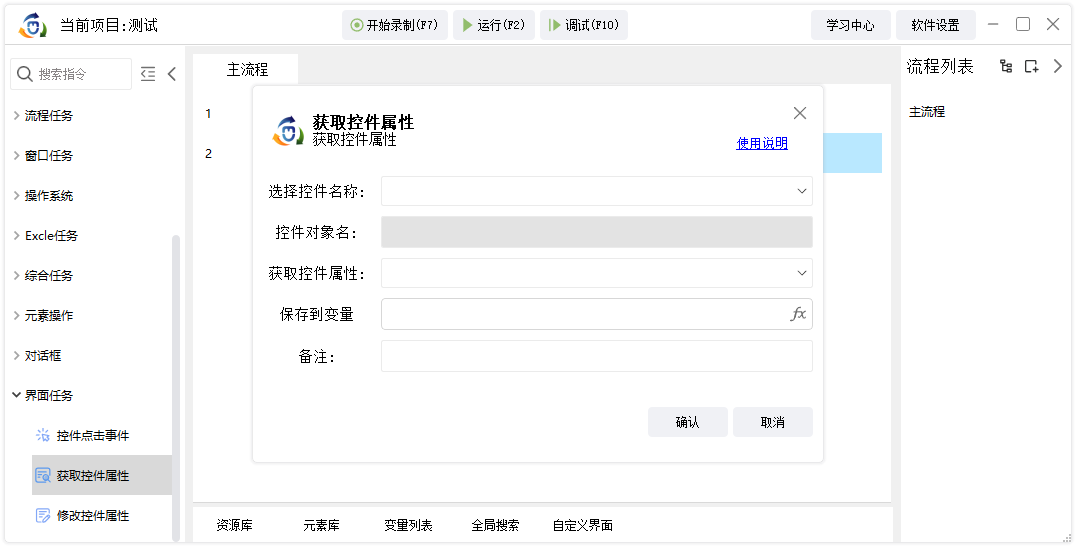Open the 自定义界面 tab

[583, 525]
